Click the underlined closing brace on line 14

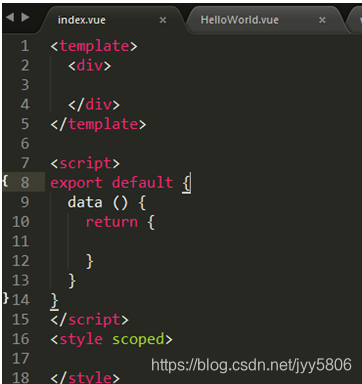(55, 301)
